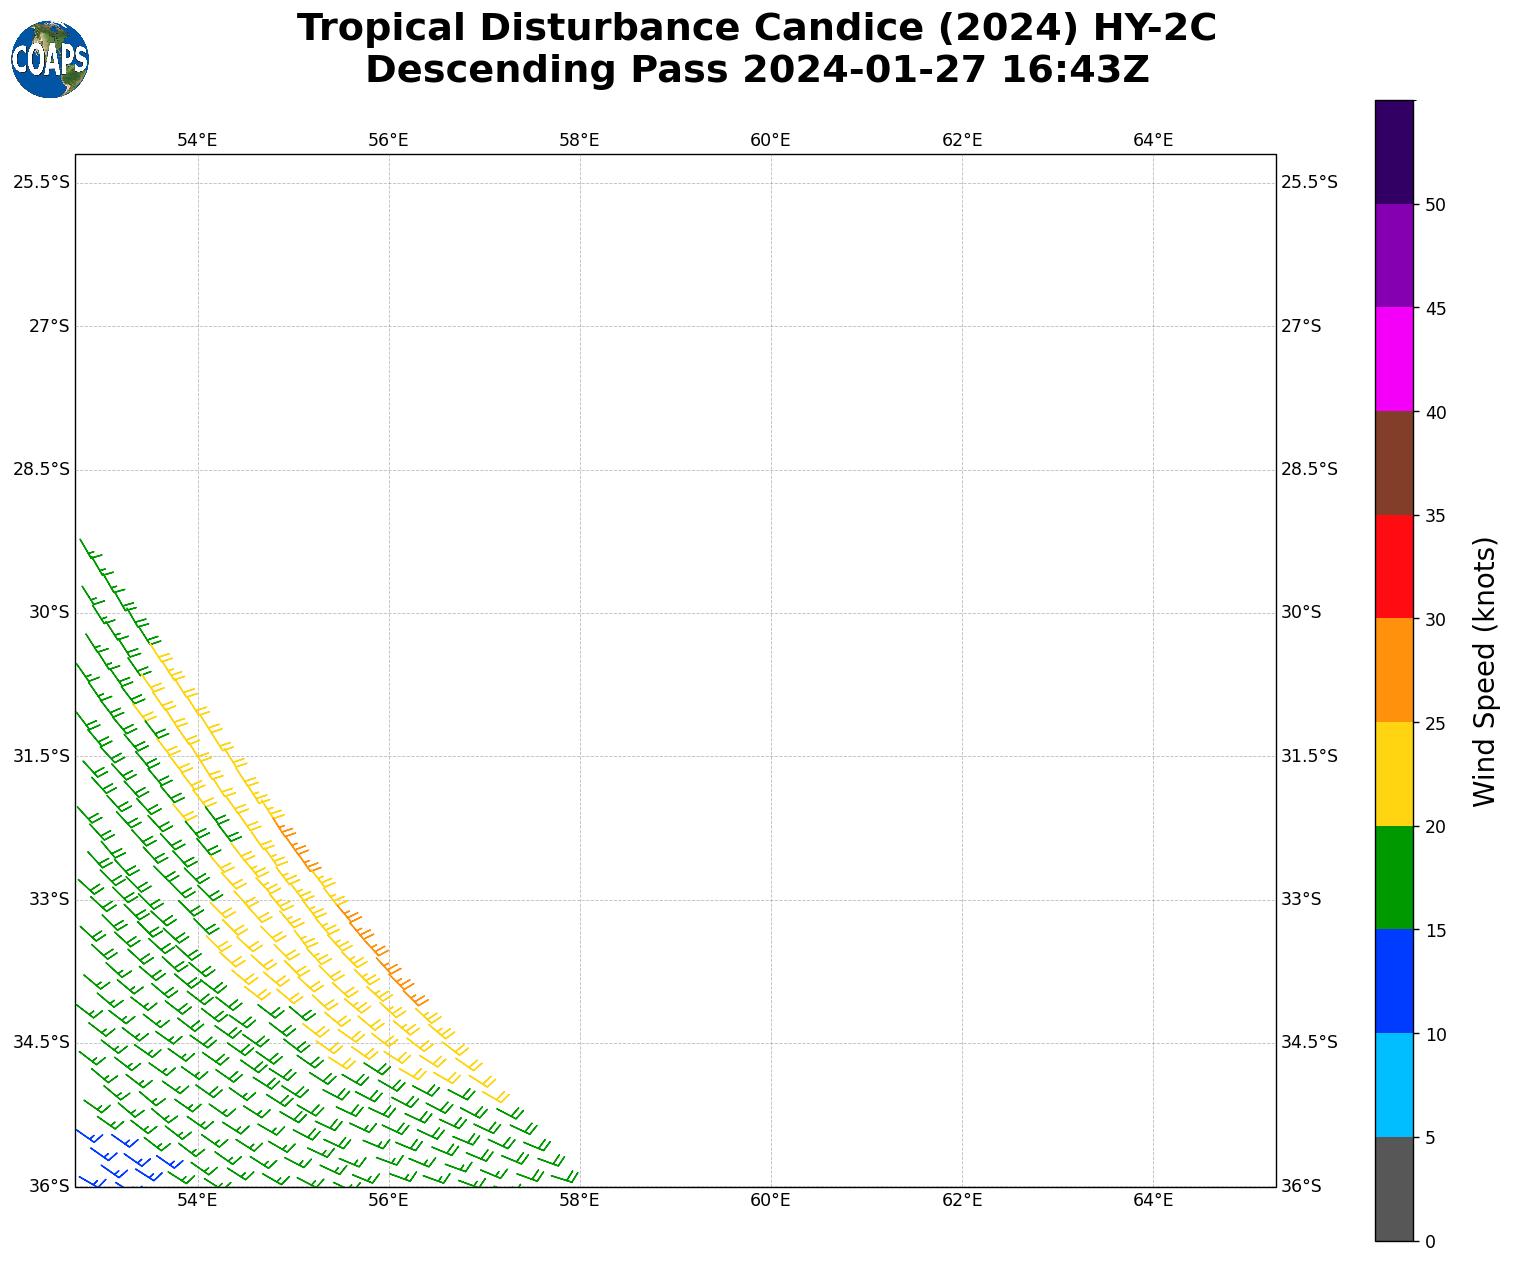The width and height of the screenshot is (1513, 1264).
Task: Select the gray 0-5 knots colorbar segment
Action: click(1394, 1189)
